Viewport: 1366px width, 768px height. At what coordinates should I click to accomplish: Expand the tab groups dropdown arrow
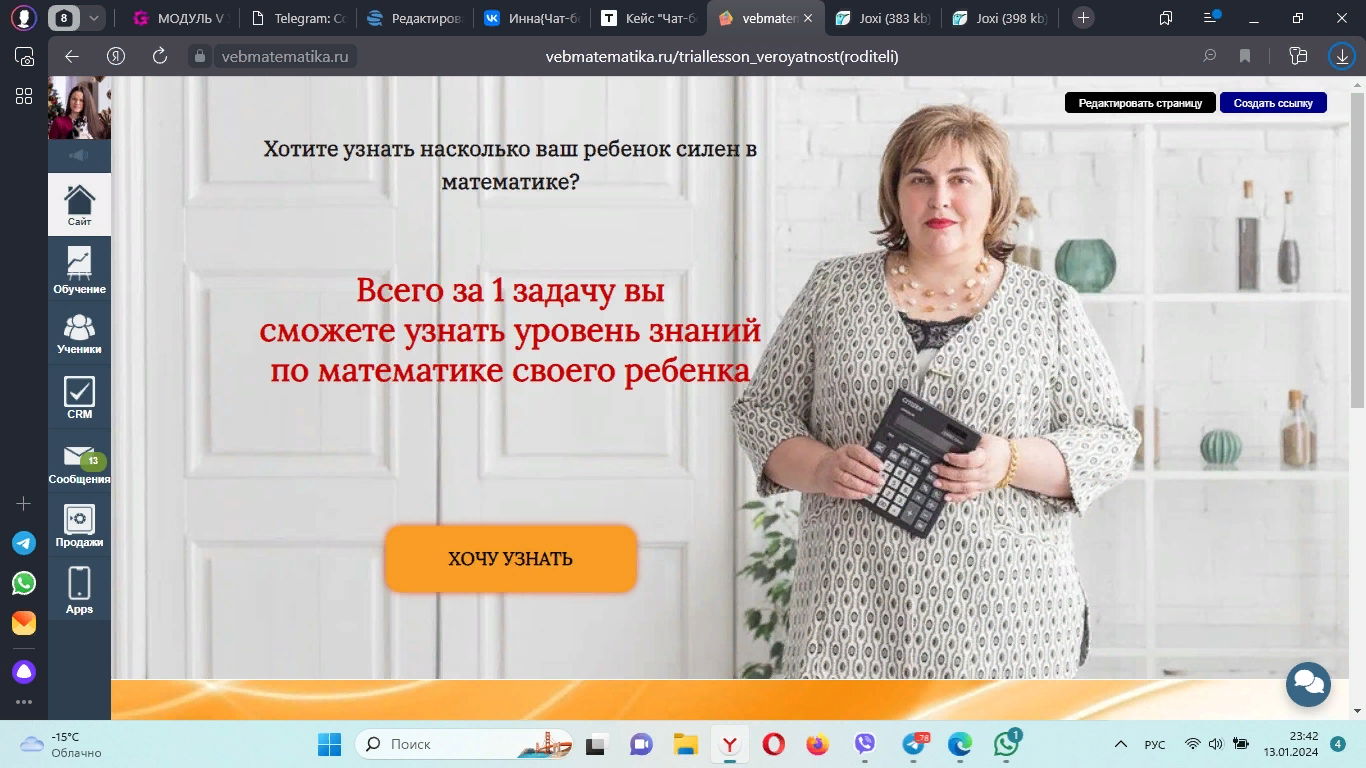click(x=94, y=18)
